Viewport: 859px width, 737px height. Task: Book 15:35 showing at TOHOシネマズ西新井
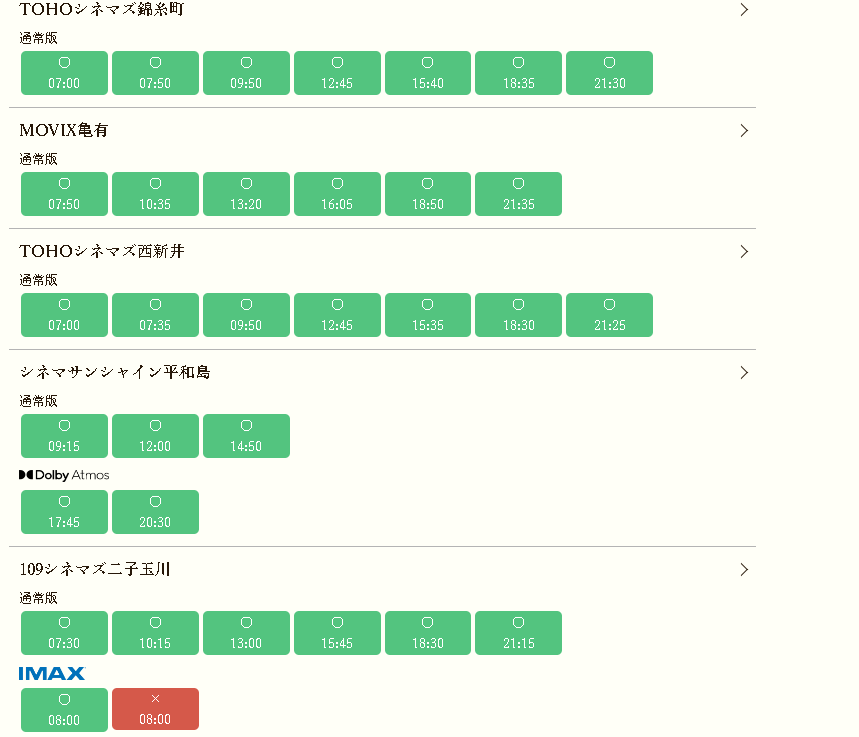[428, 315]
